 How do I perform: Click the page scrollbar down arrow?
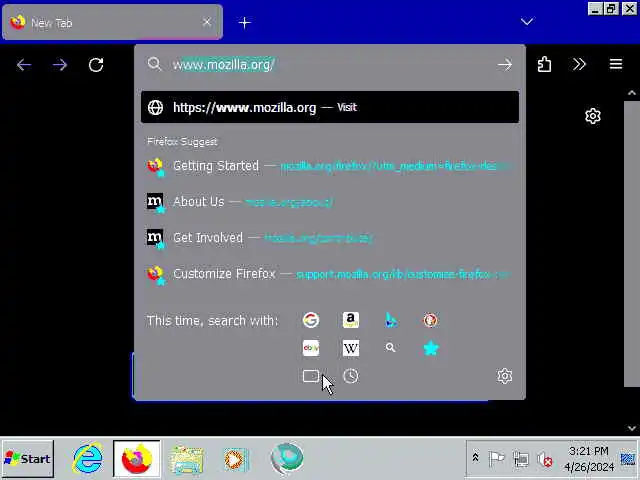[x=632, y=428]
